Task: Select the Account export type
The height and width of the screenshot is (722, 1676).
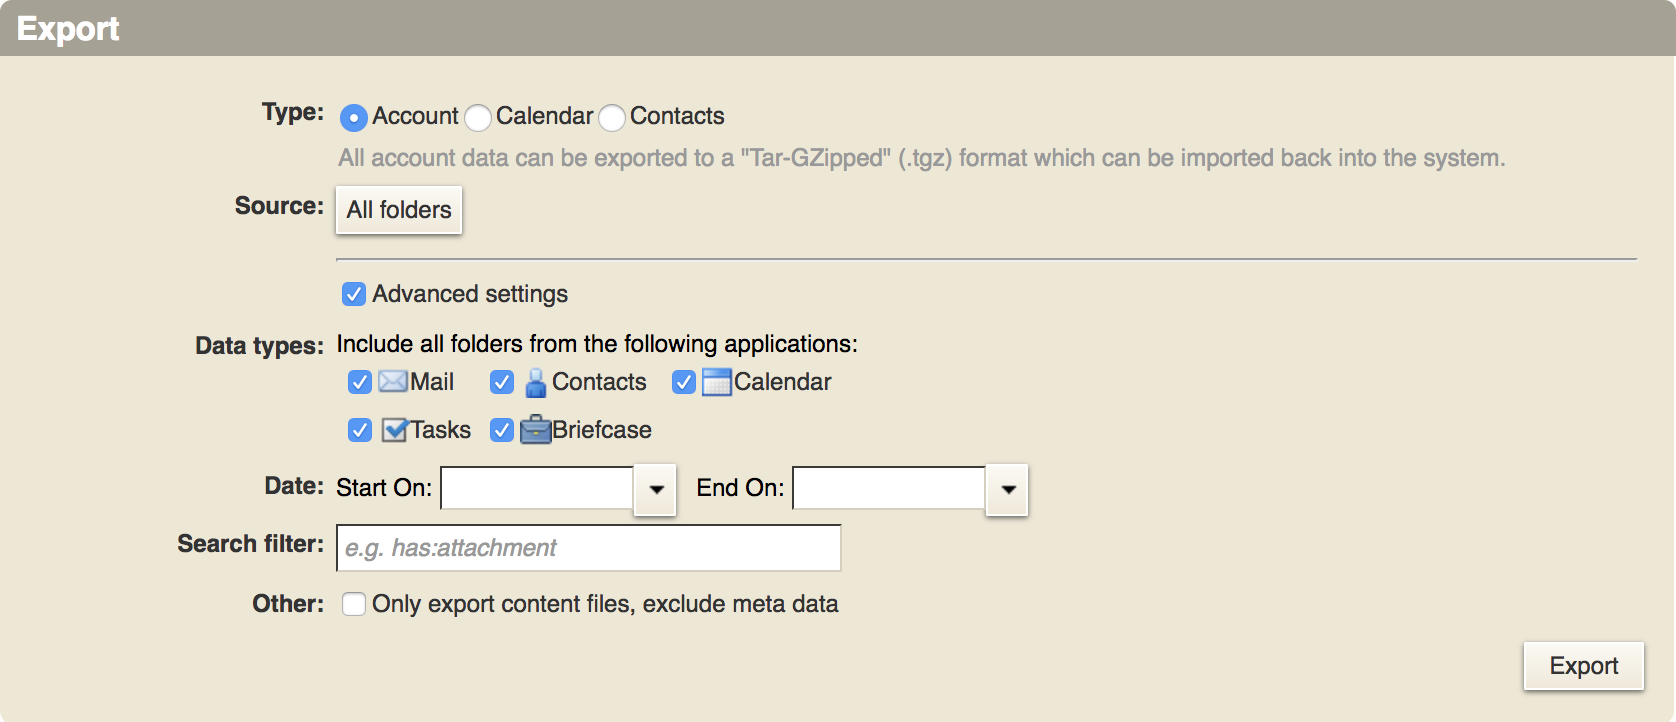Action: [x=354, y=118]
